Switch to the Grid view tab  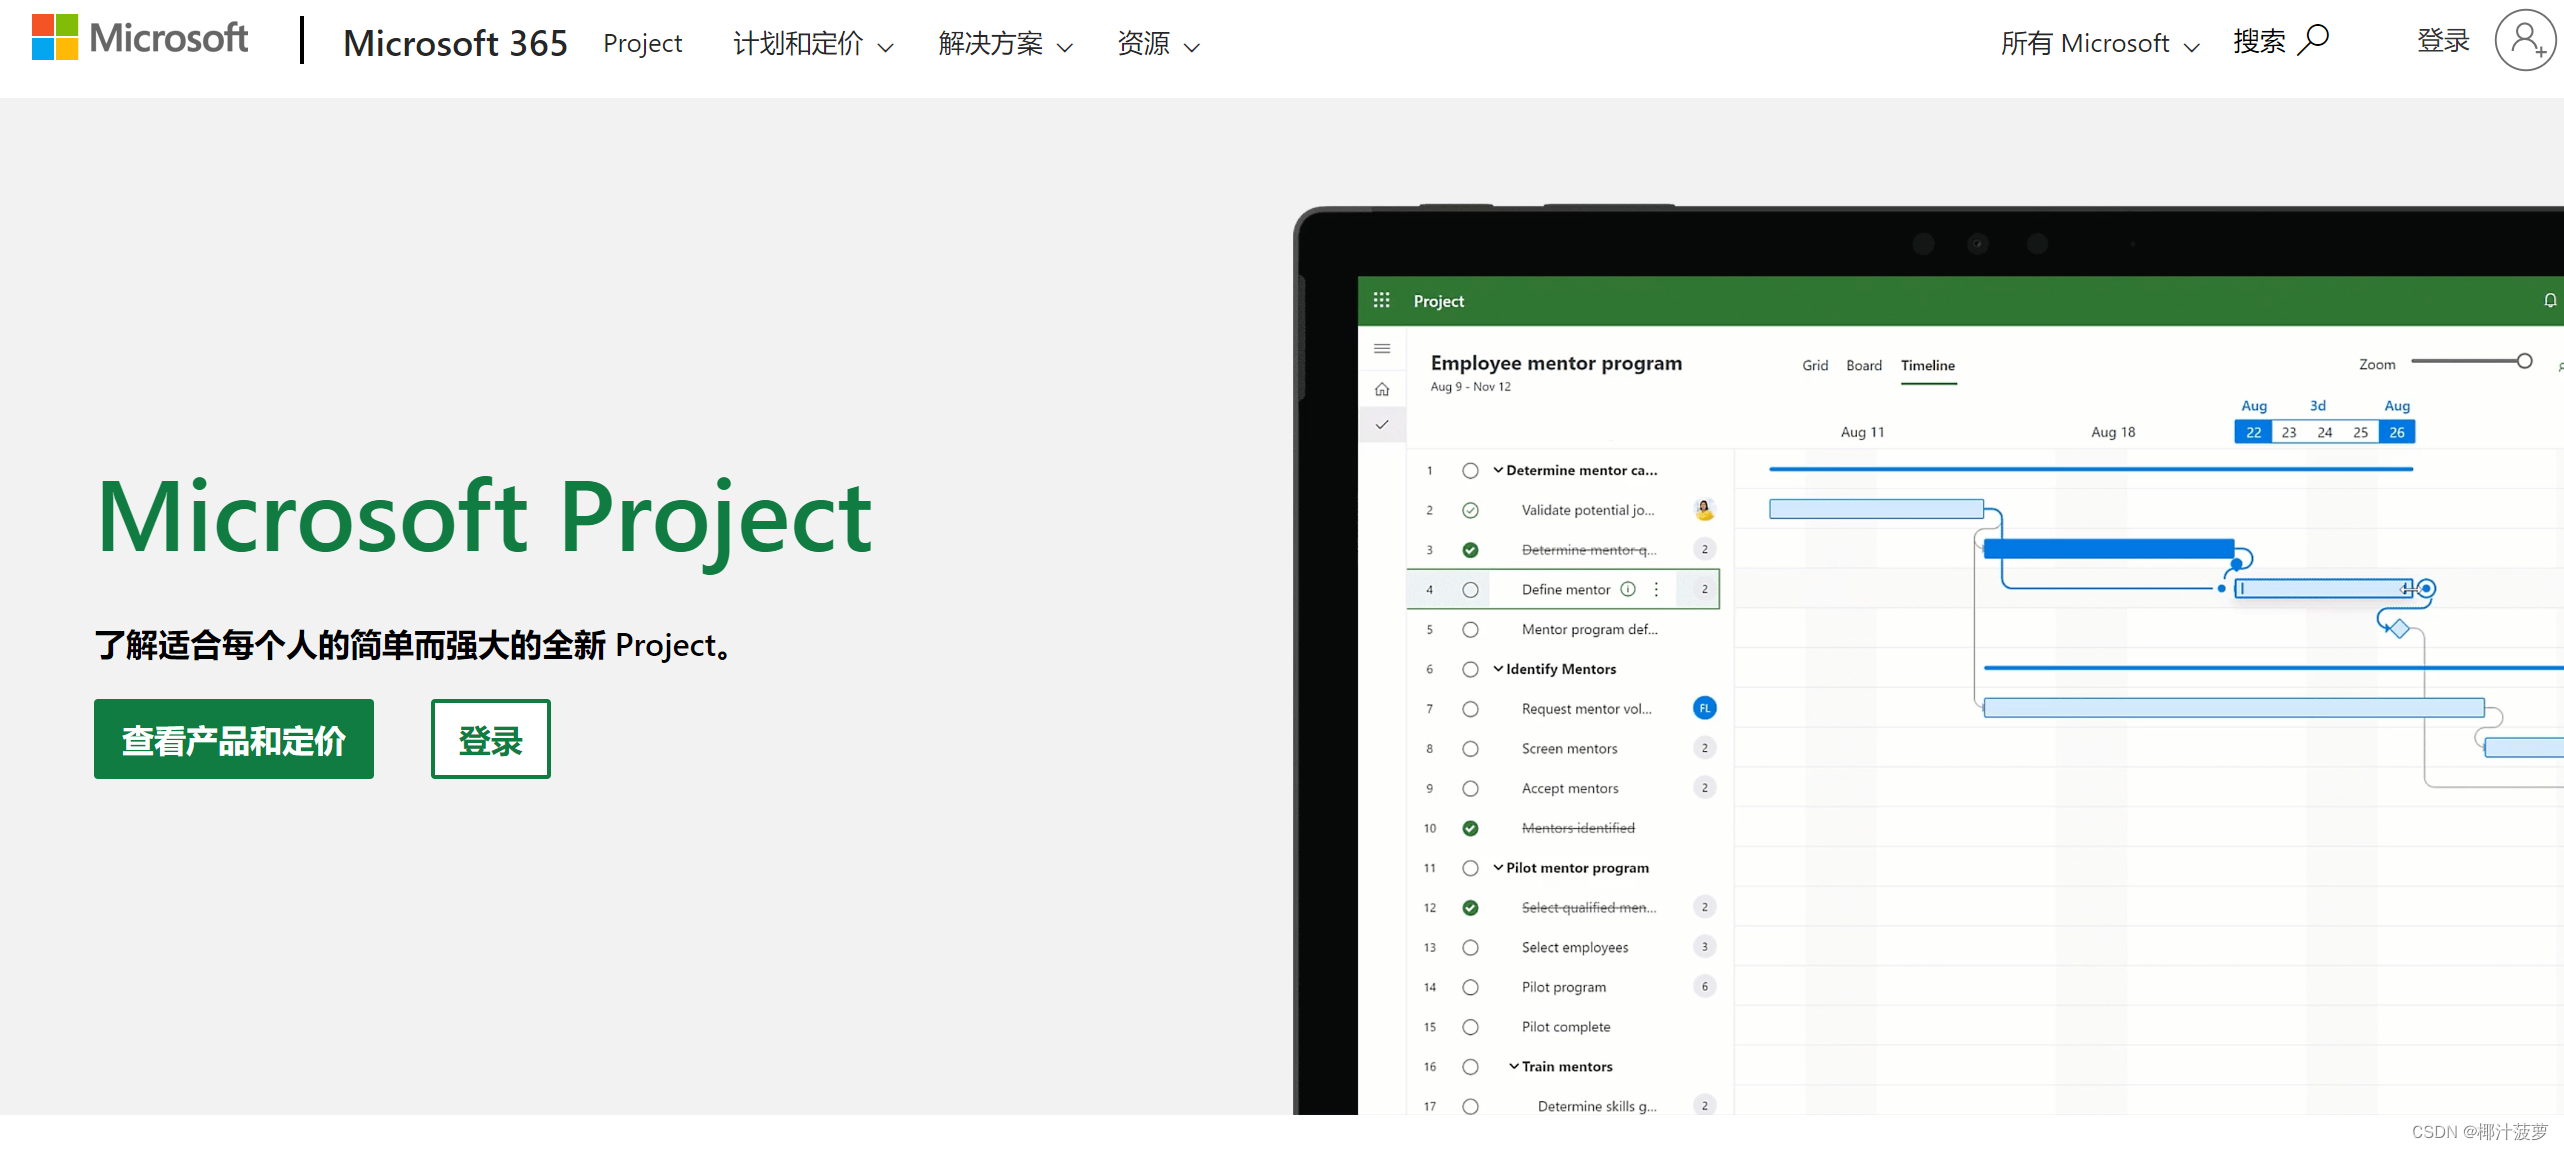[x=1814, y=365]
